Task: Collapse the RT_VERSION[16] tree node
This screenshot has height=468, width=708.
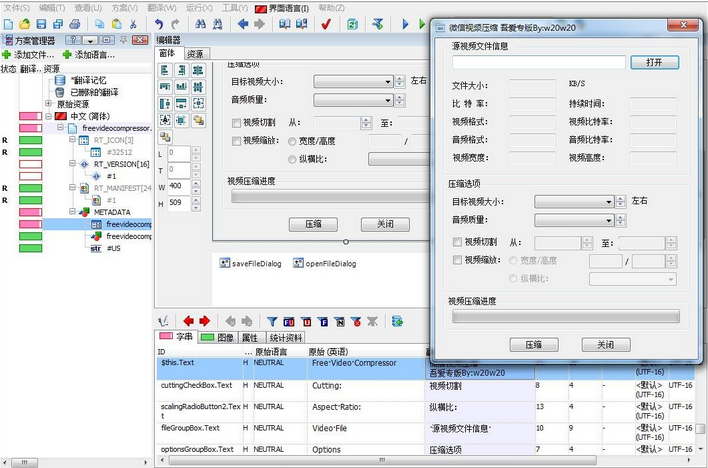Action: tap(72, 164)
